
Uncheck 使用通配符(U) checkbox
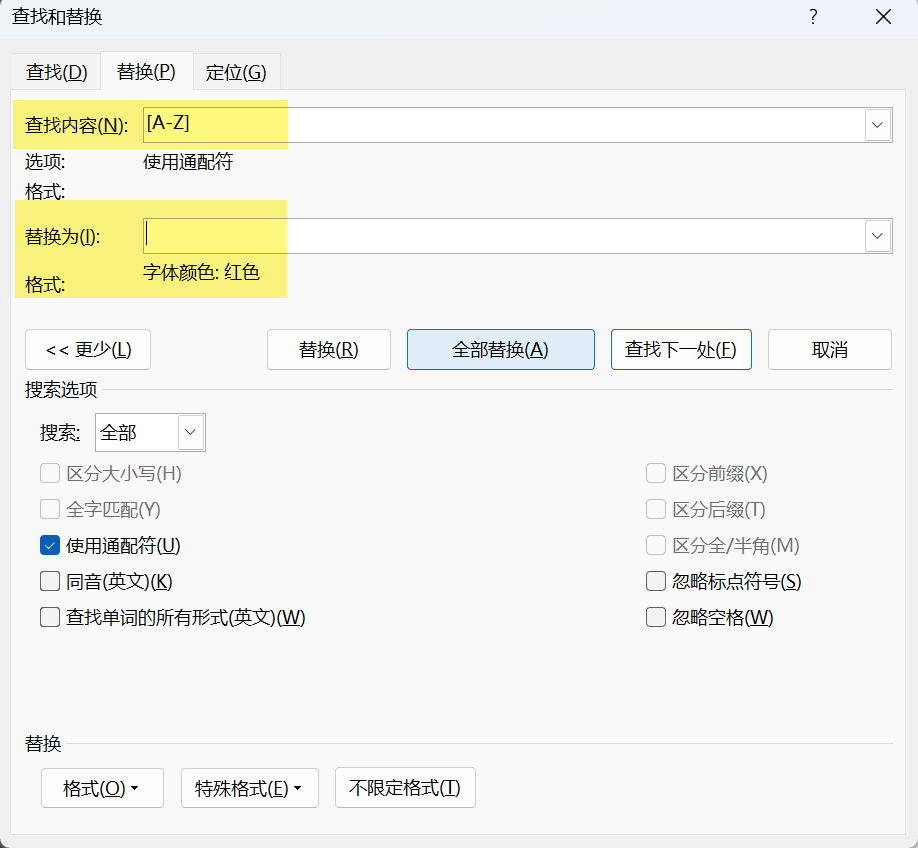50,545
